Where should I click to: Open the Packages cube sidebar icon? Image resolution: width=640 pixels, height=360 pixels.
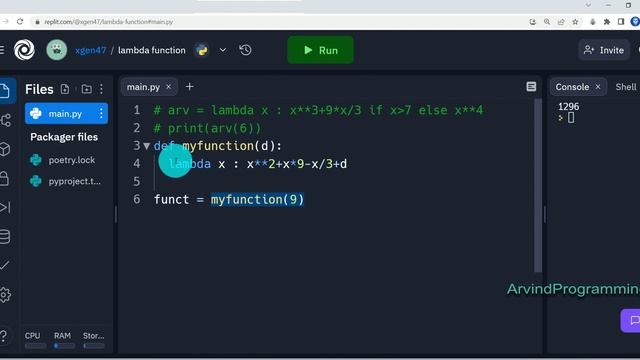[5, 149]
